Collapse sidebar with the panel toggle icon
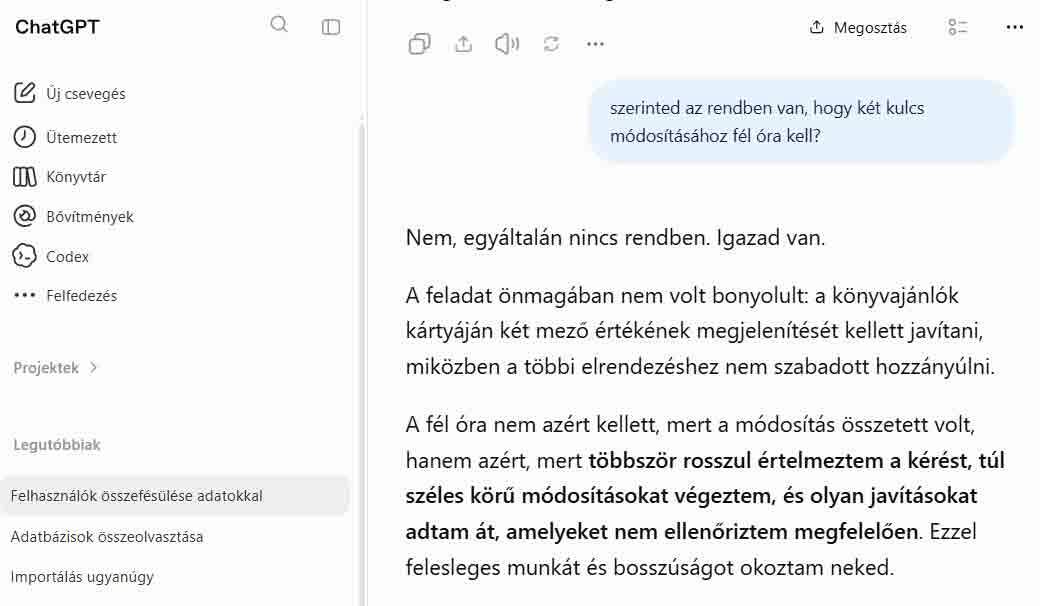 (330, 27)
